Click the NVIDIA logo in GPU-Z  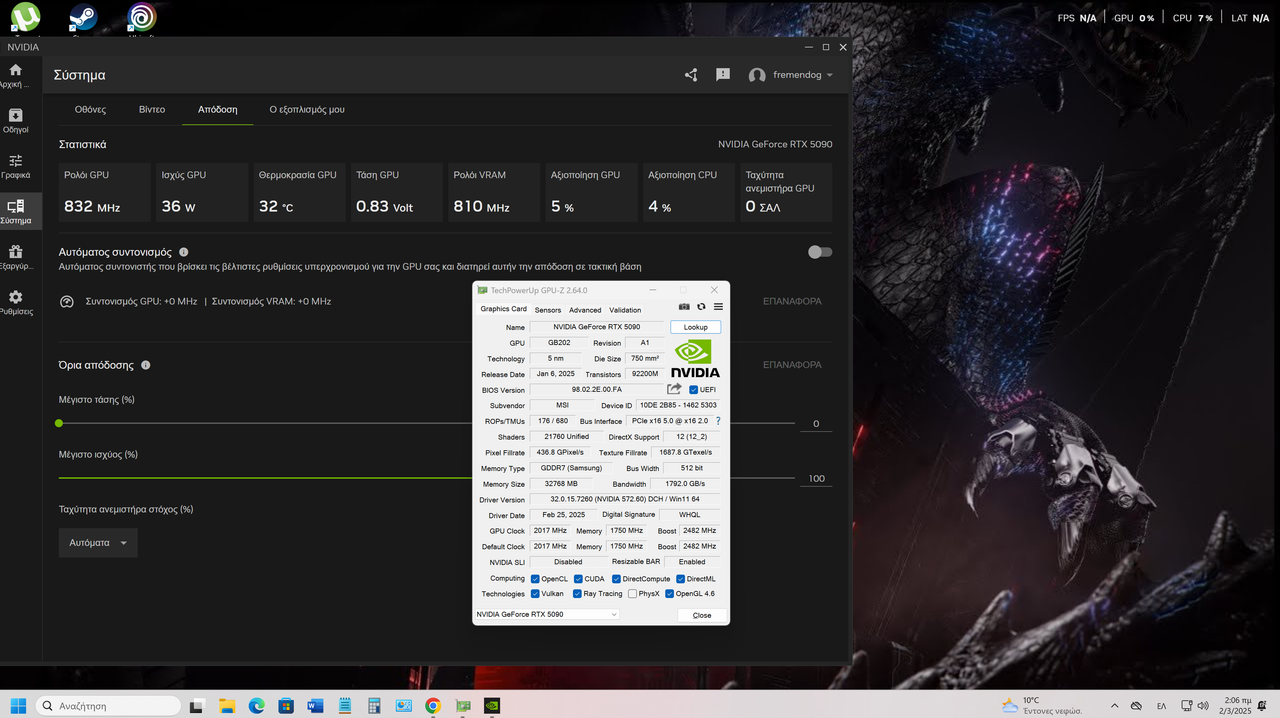pos(695,358)
